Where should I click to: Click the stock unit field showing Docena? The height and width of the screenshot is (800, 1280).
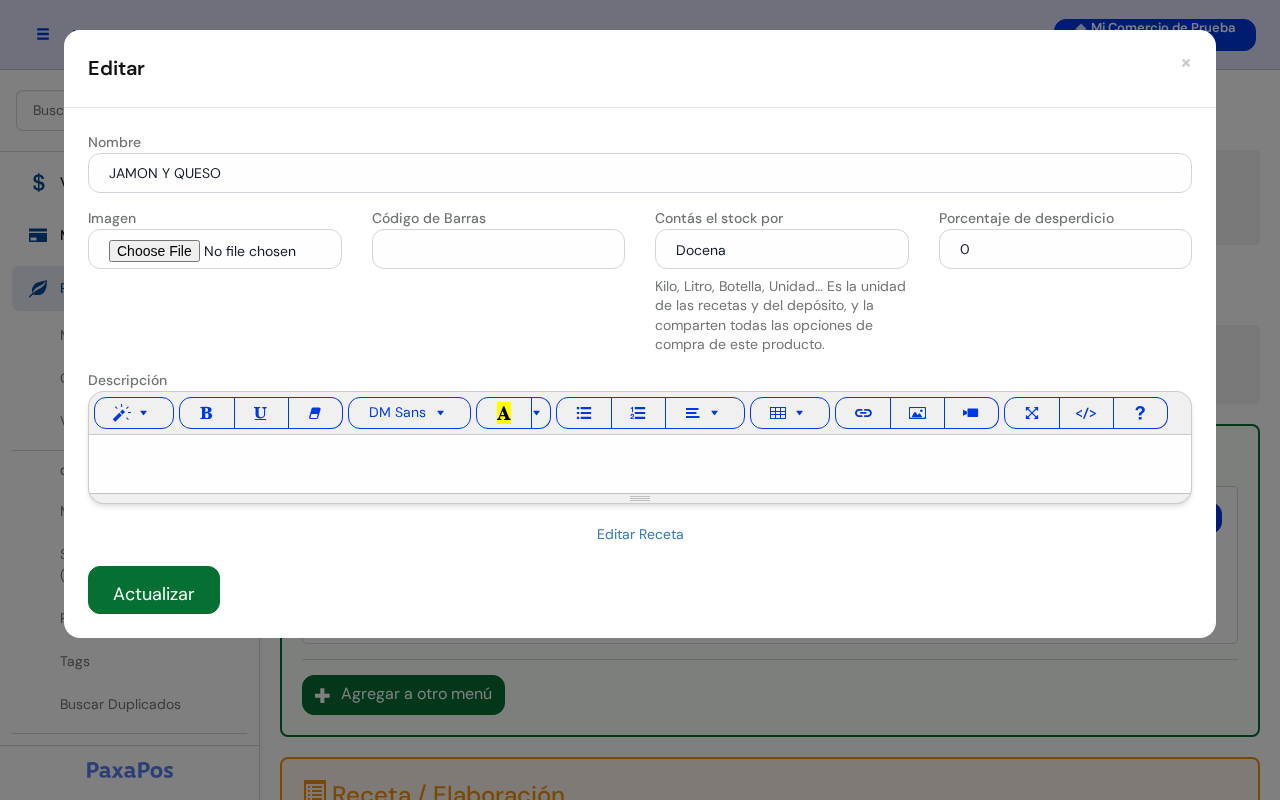782,249
